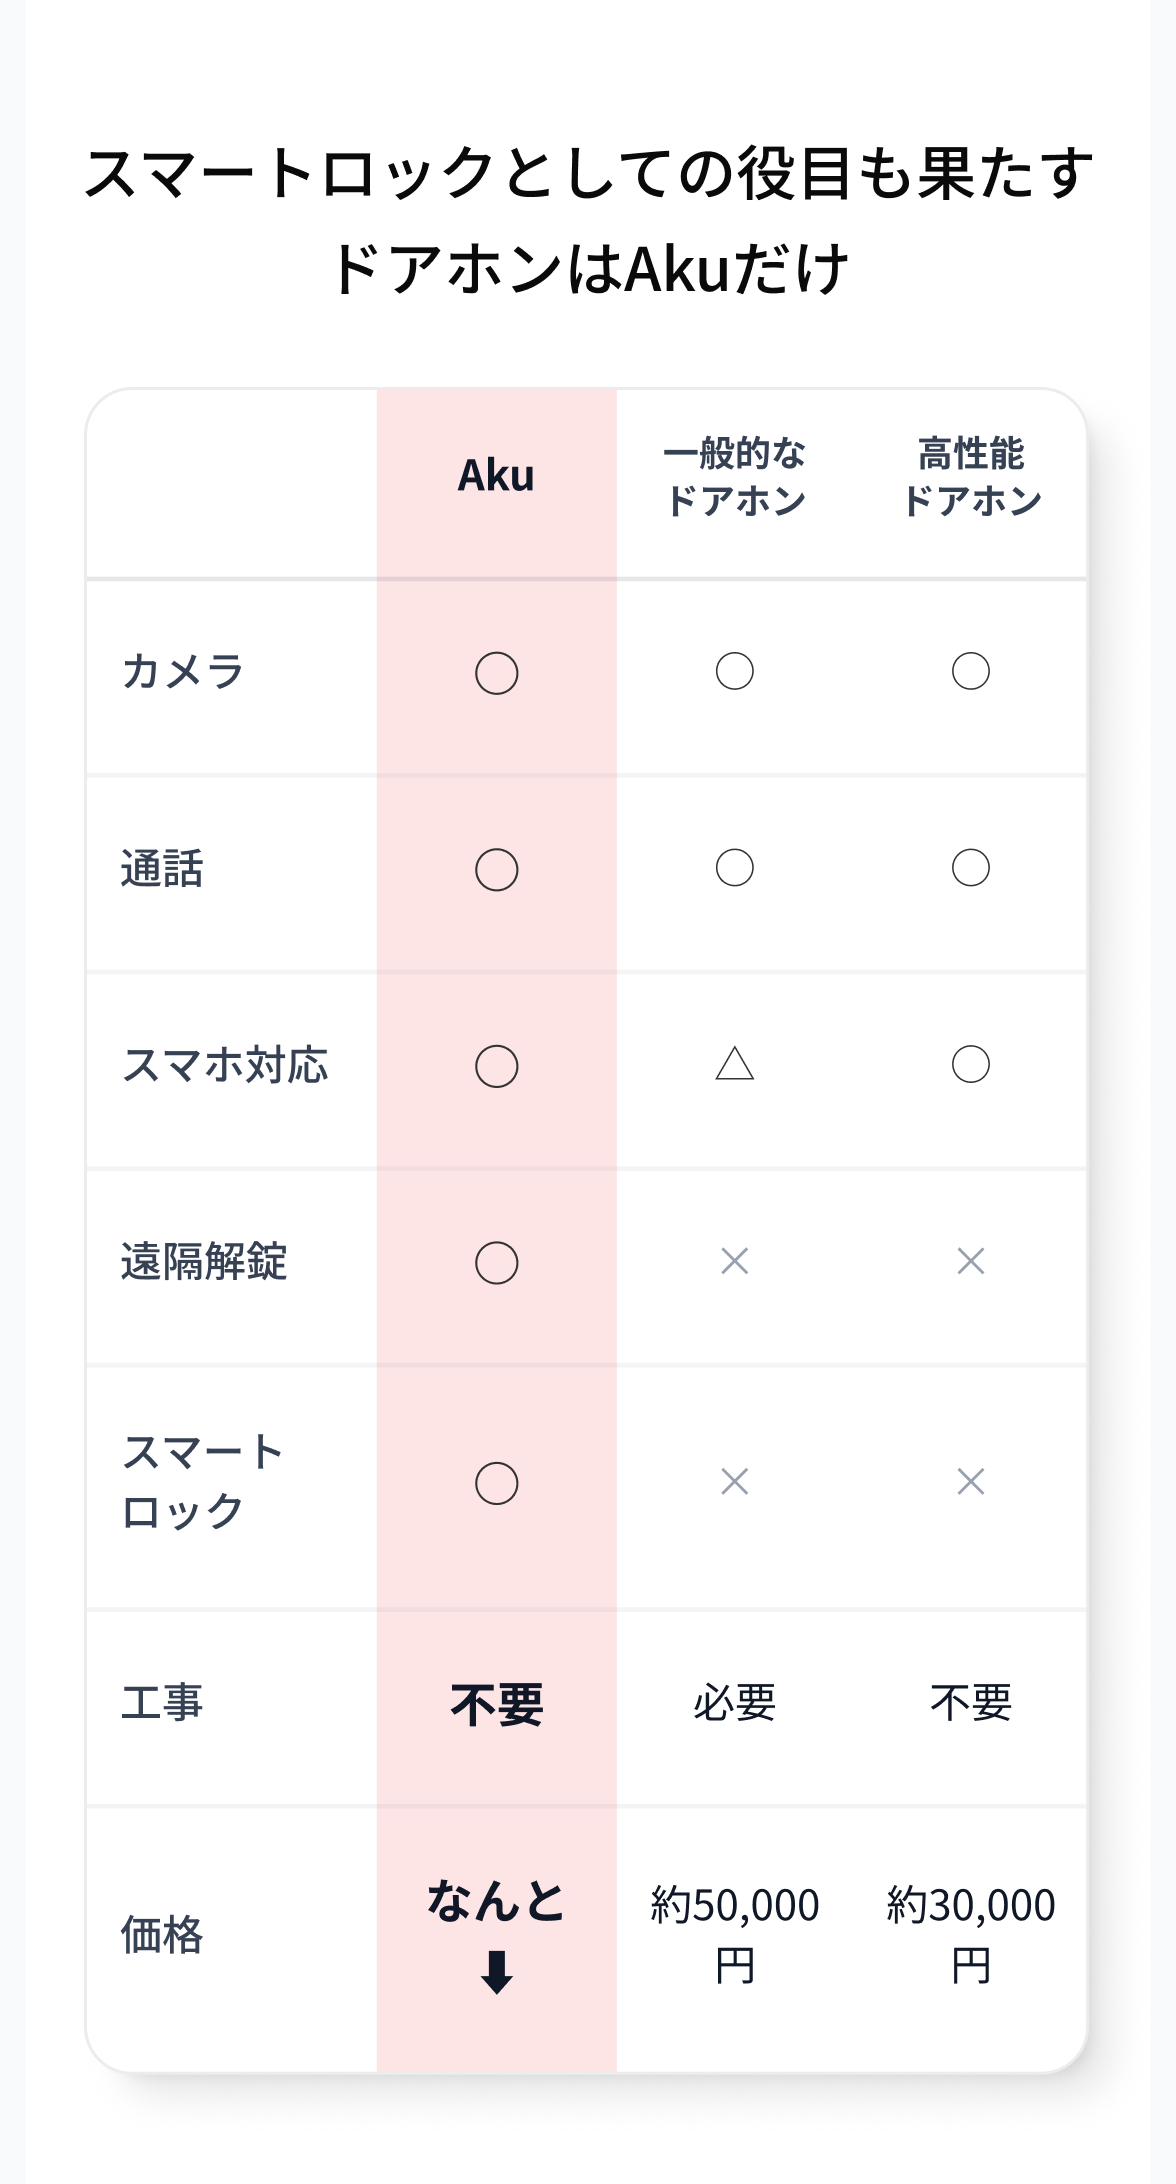
Task: Click the 約50,000円 price cell
Action: coord(735,1934)
